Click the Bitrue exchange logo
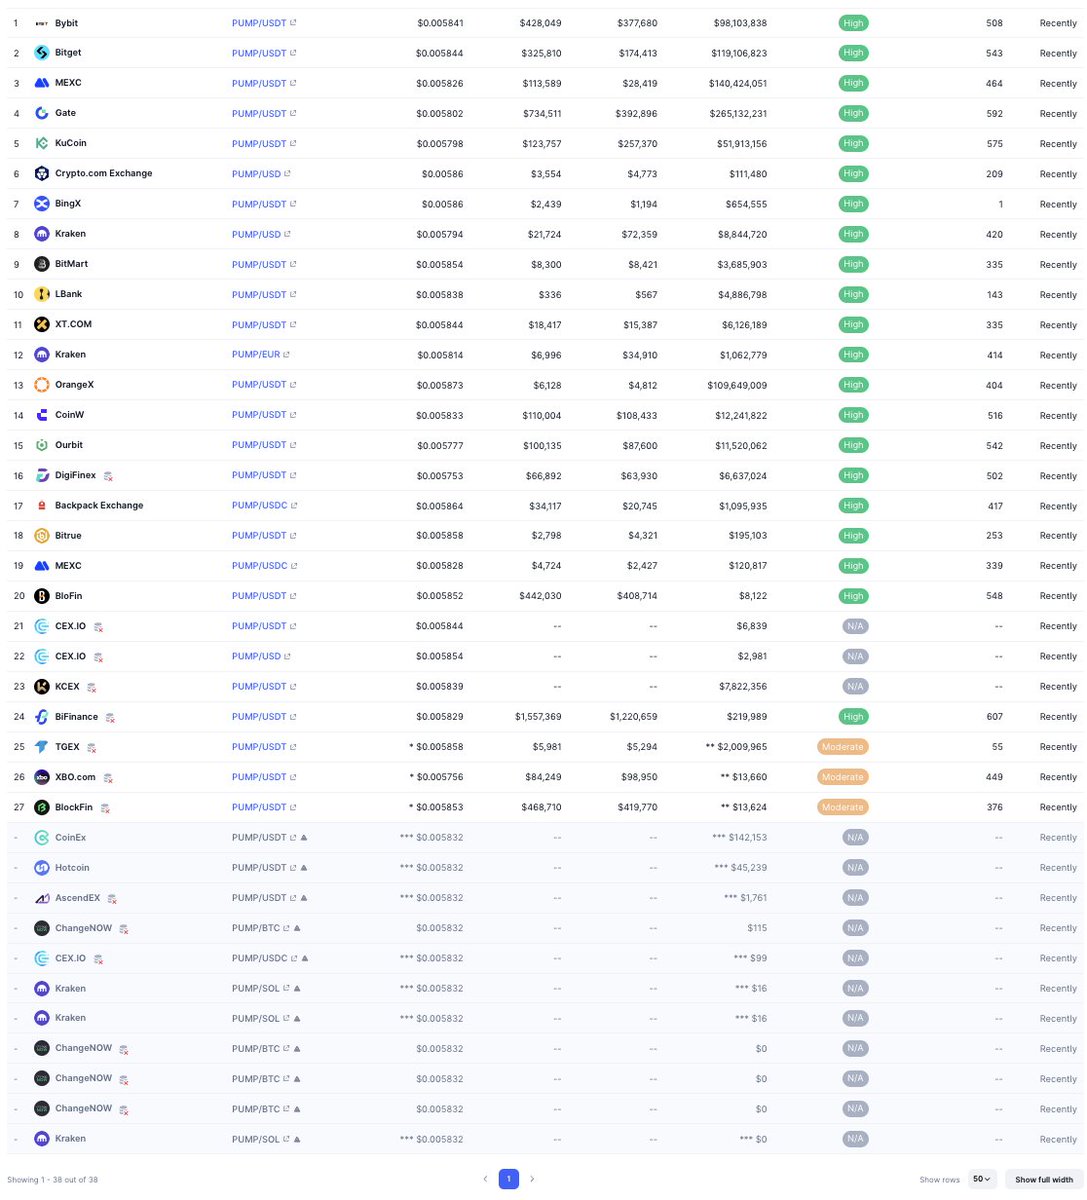This screenshot has height=1200, width=1087. tap(42, 536)
